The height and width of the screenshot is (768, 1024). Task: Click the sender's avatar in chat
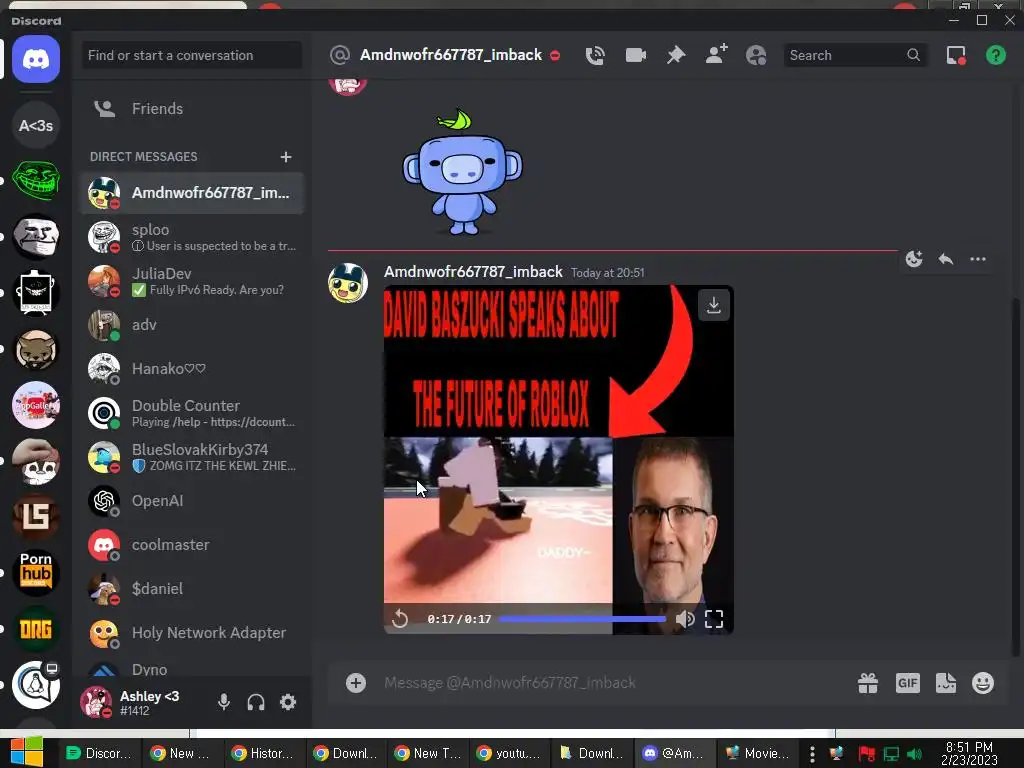click(348, 283)
